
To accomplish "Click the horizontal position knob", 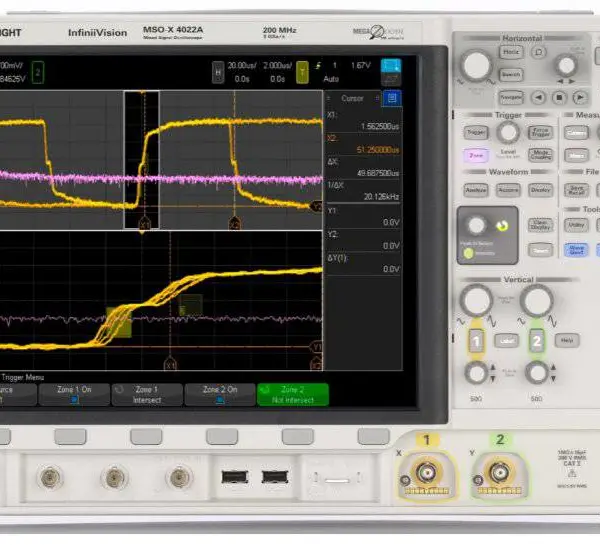I will click(566, 65).
